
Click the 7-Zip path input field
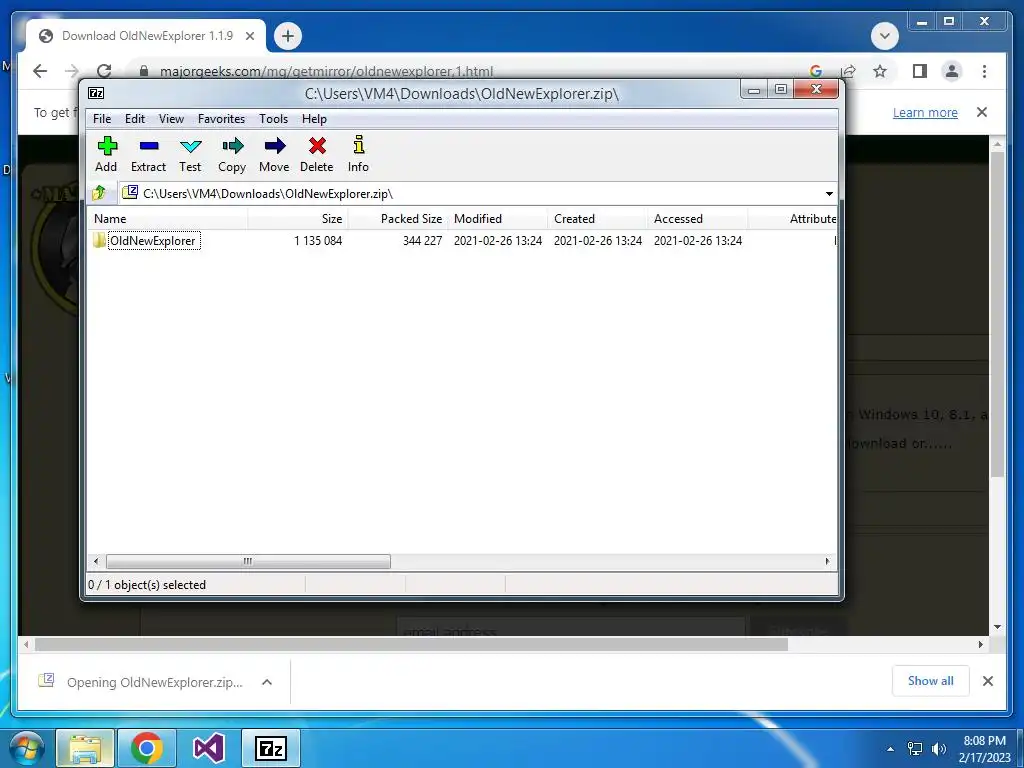coord(470,193)
